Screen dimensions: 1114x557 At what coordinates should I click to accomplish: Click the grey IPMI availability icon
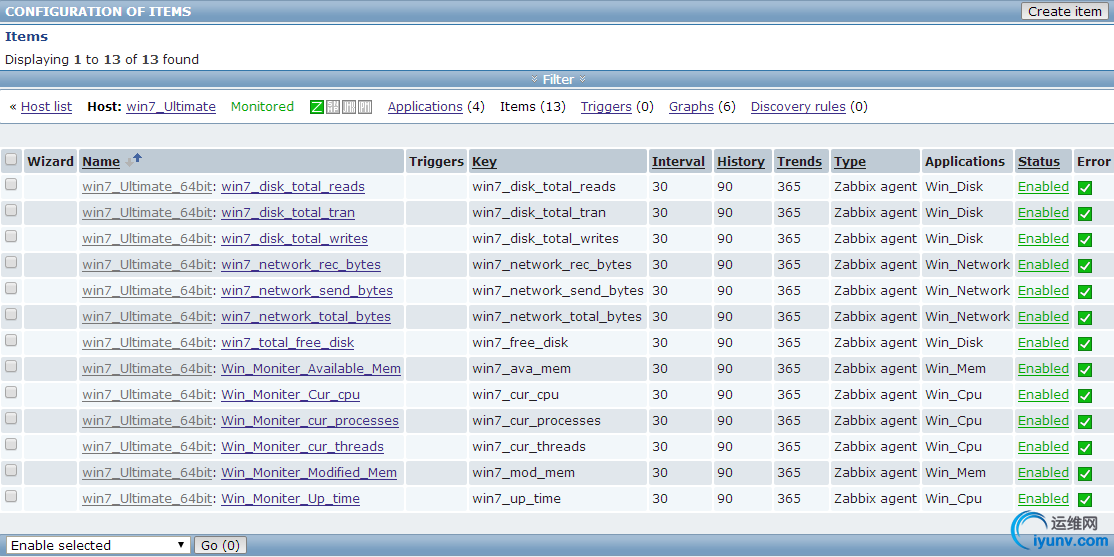point(365,107)
